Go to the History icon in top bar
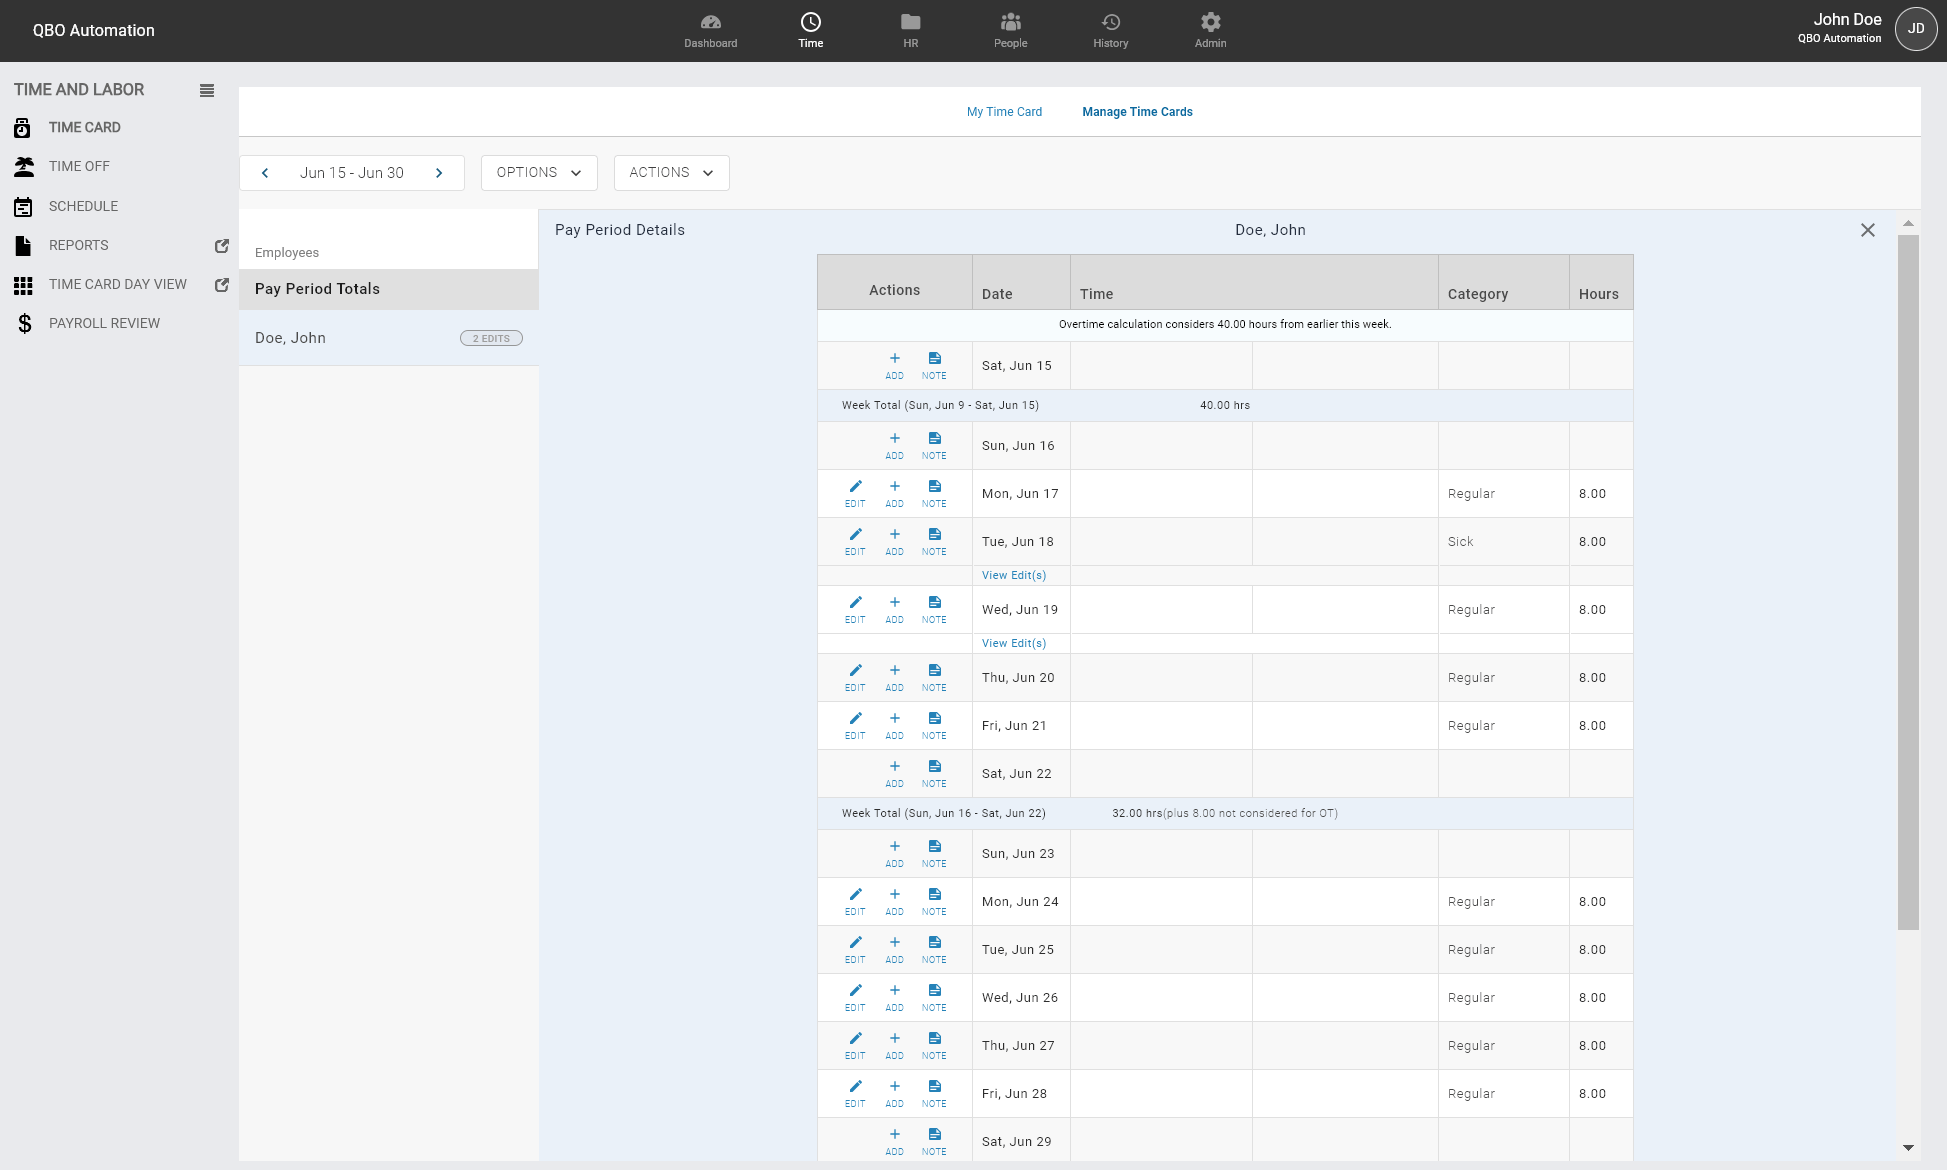Viewport: 1947px width, 1170px height. click(1110, 30)
